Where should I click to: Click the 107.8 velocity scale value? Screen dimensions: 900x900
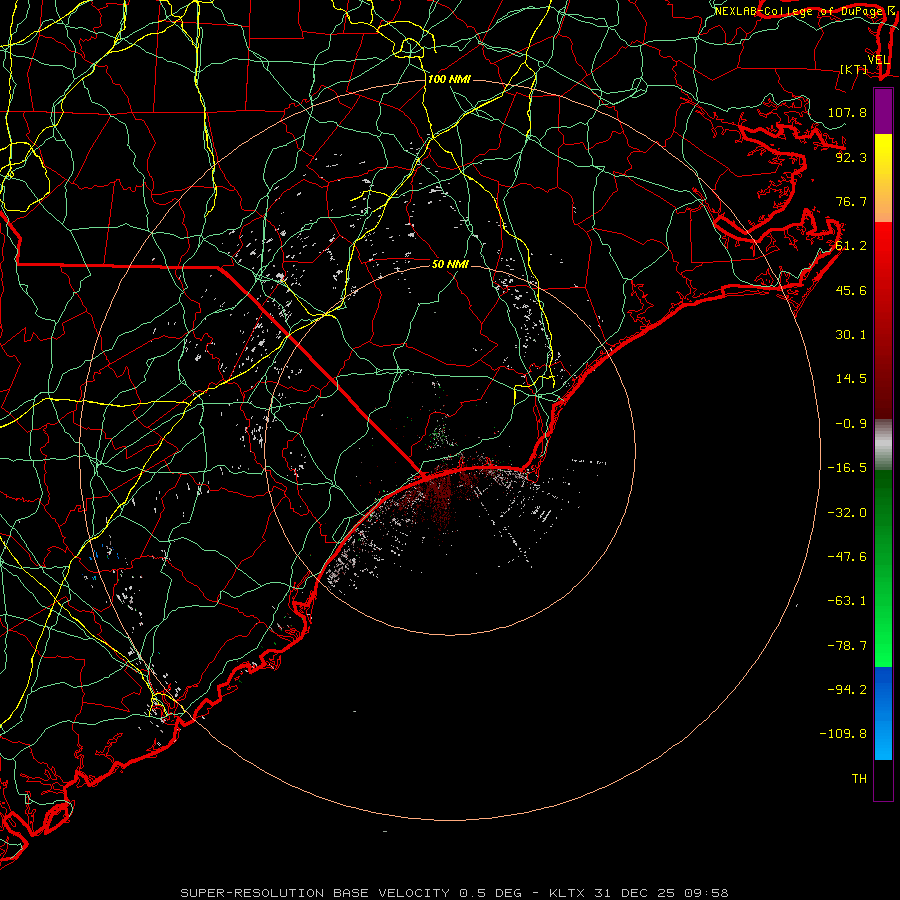(847, 112)
